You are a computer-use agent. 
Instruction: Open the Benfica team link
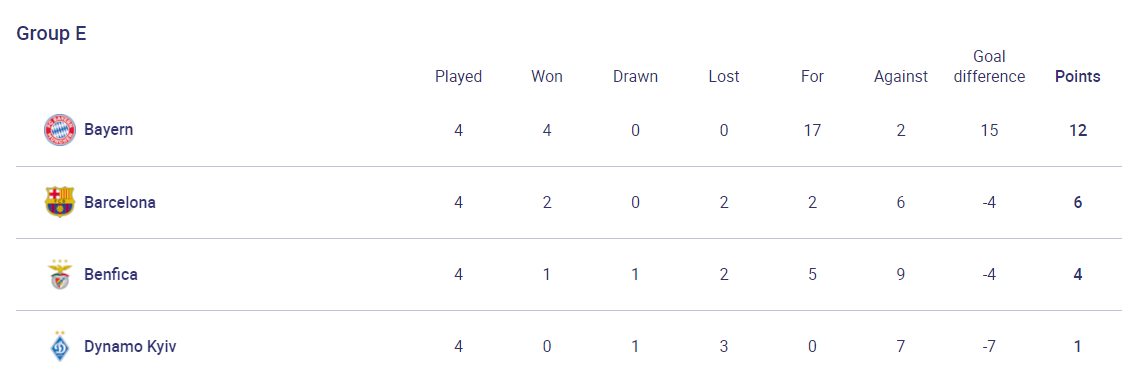111,274
